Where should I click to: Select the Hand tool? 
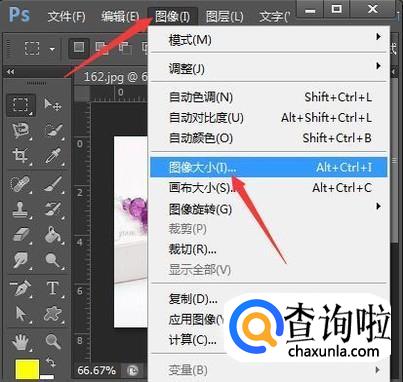coord(20,341)
